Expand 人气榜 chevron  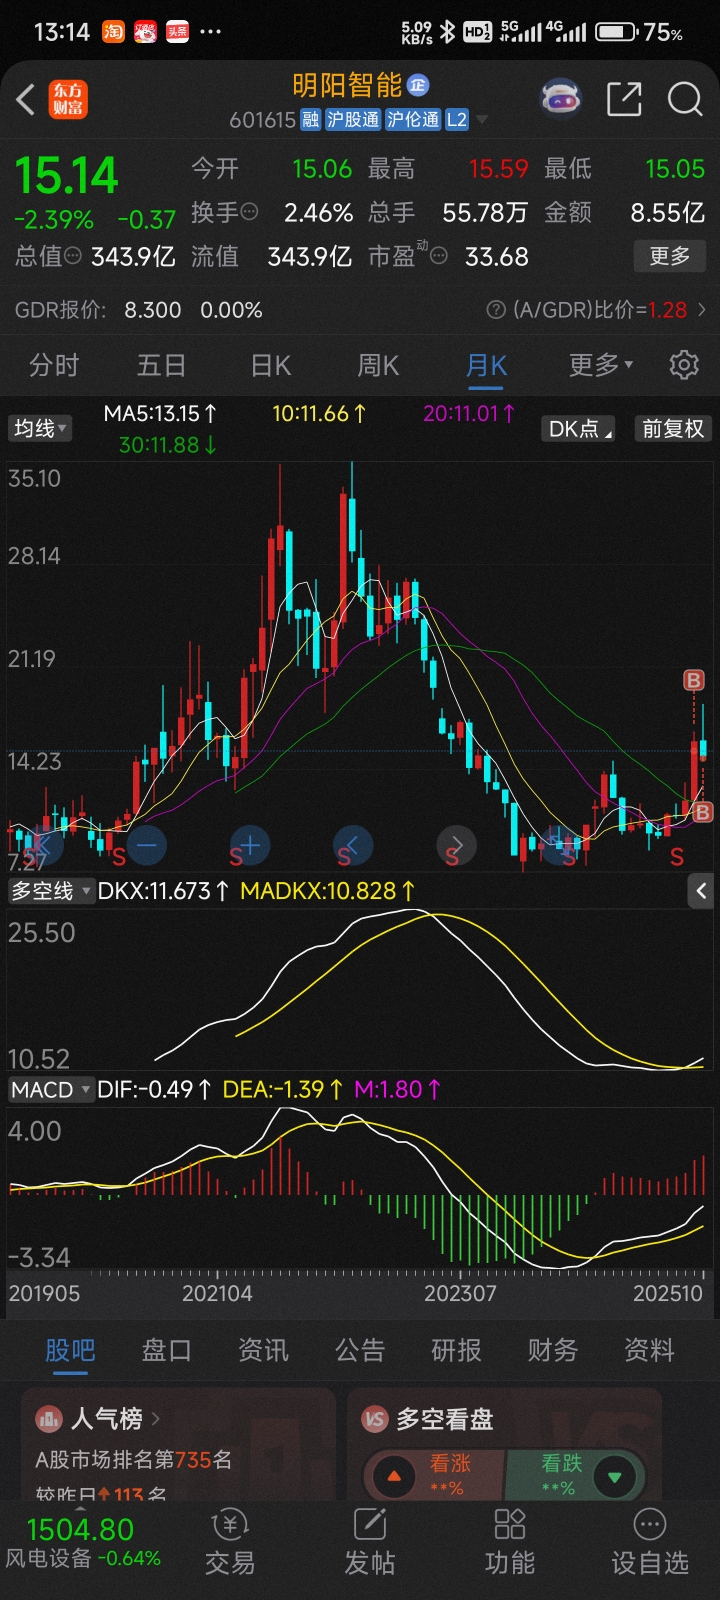[156, 1419]
